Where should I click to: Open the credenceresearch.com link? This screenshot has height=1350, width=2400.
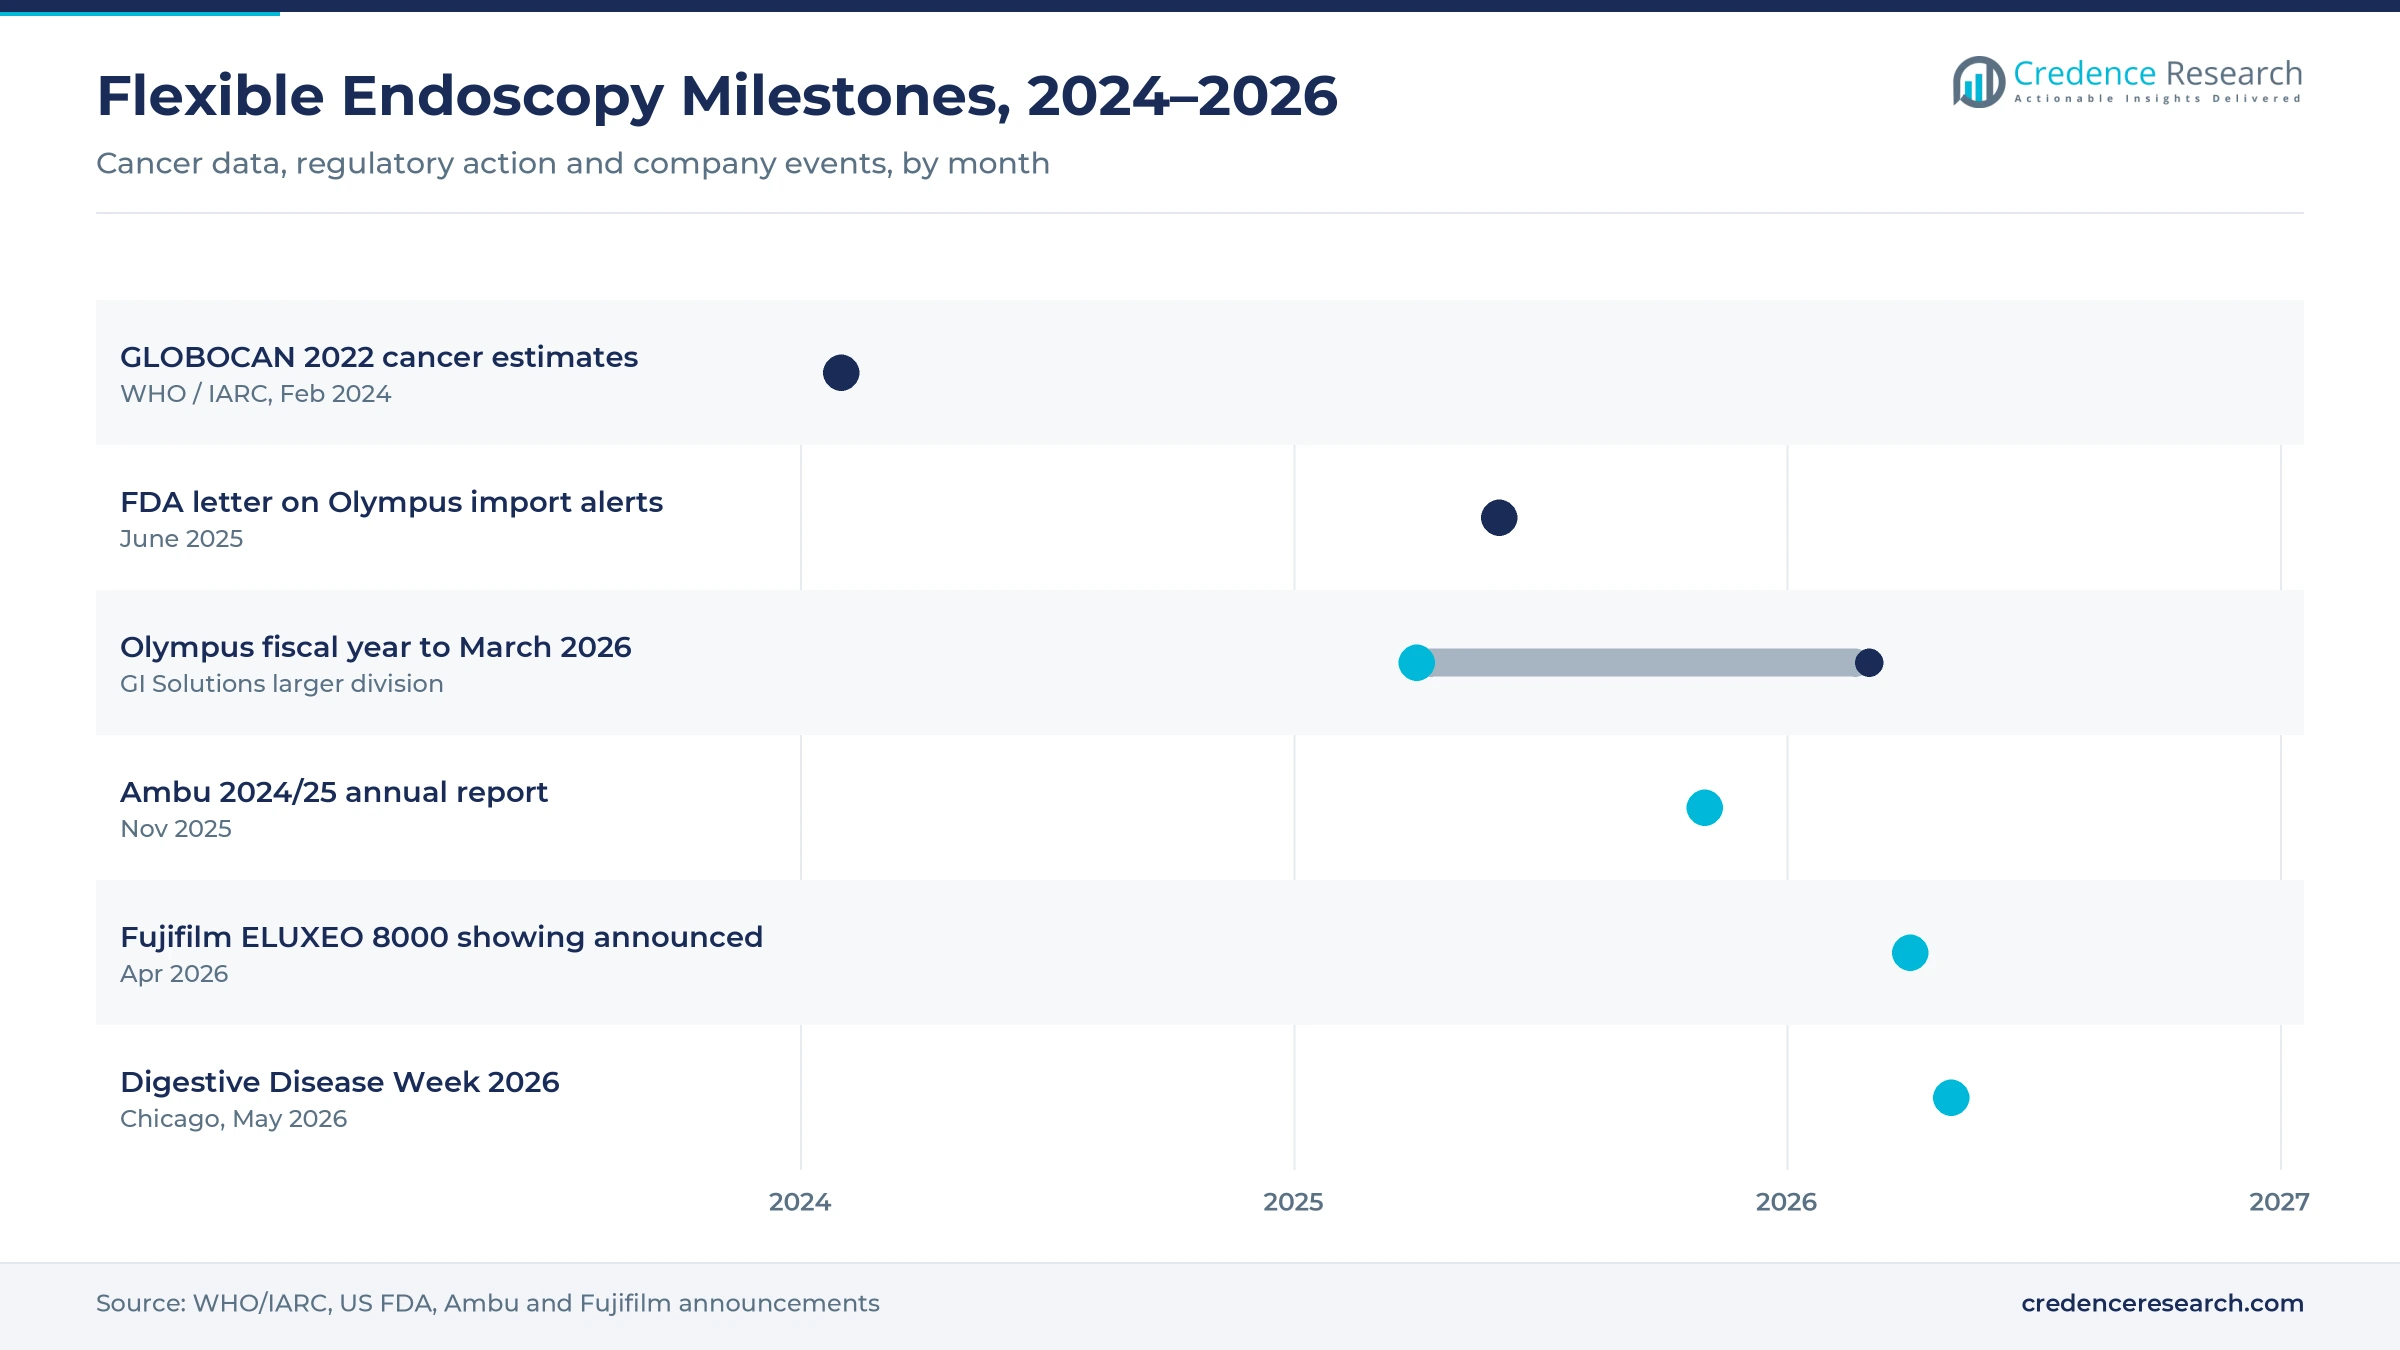(x=2162, y=1303)
